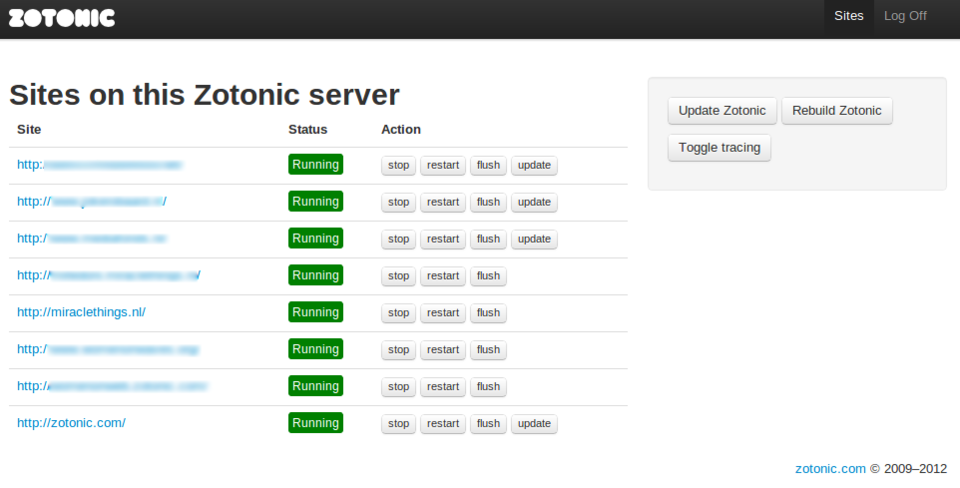Viewport: 960px width, 488px height.
Task: Select Log Off in the top bar
Action: [905, 16]
